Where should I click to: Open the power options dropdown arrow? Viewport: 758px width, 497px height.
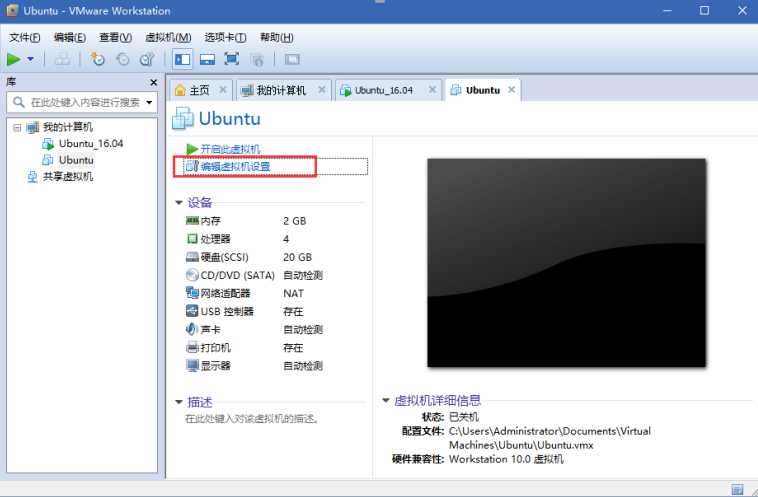pyautogui.click(x=30, y=59)
